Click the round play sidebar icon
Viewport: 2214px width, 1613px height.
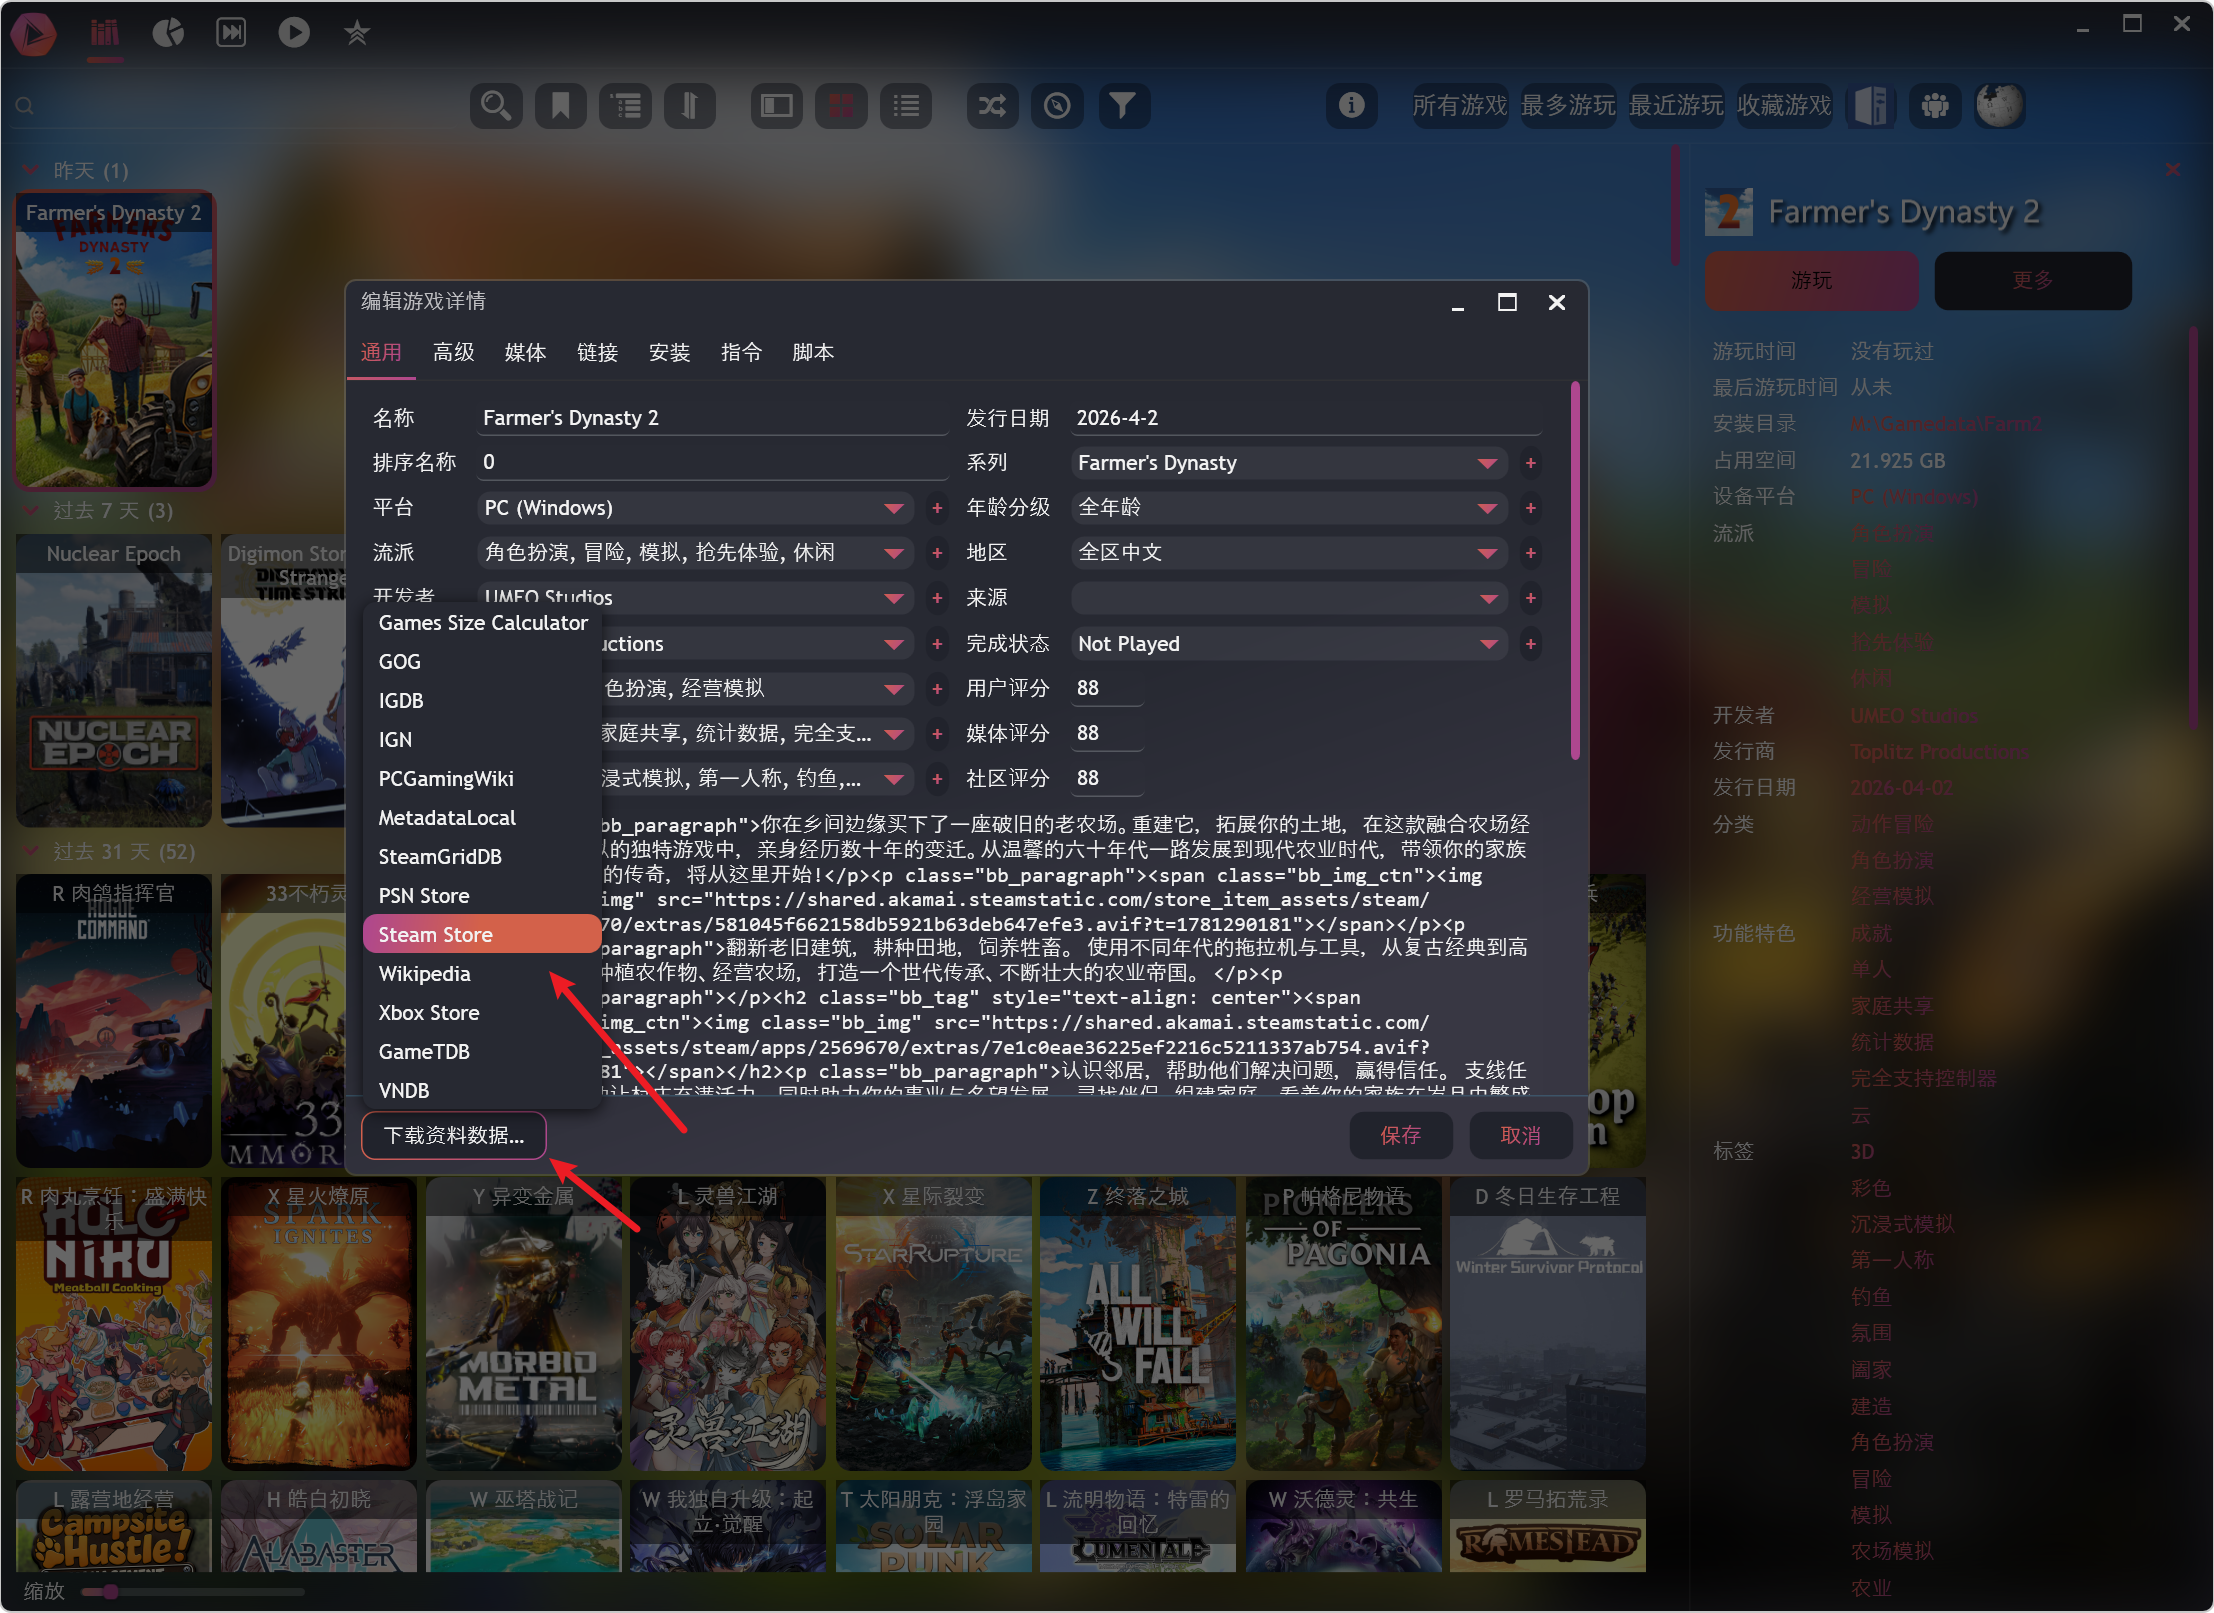tap(294, 33)
